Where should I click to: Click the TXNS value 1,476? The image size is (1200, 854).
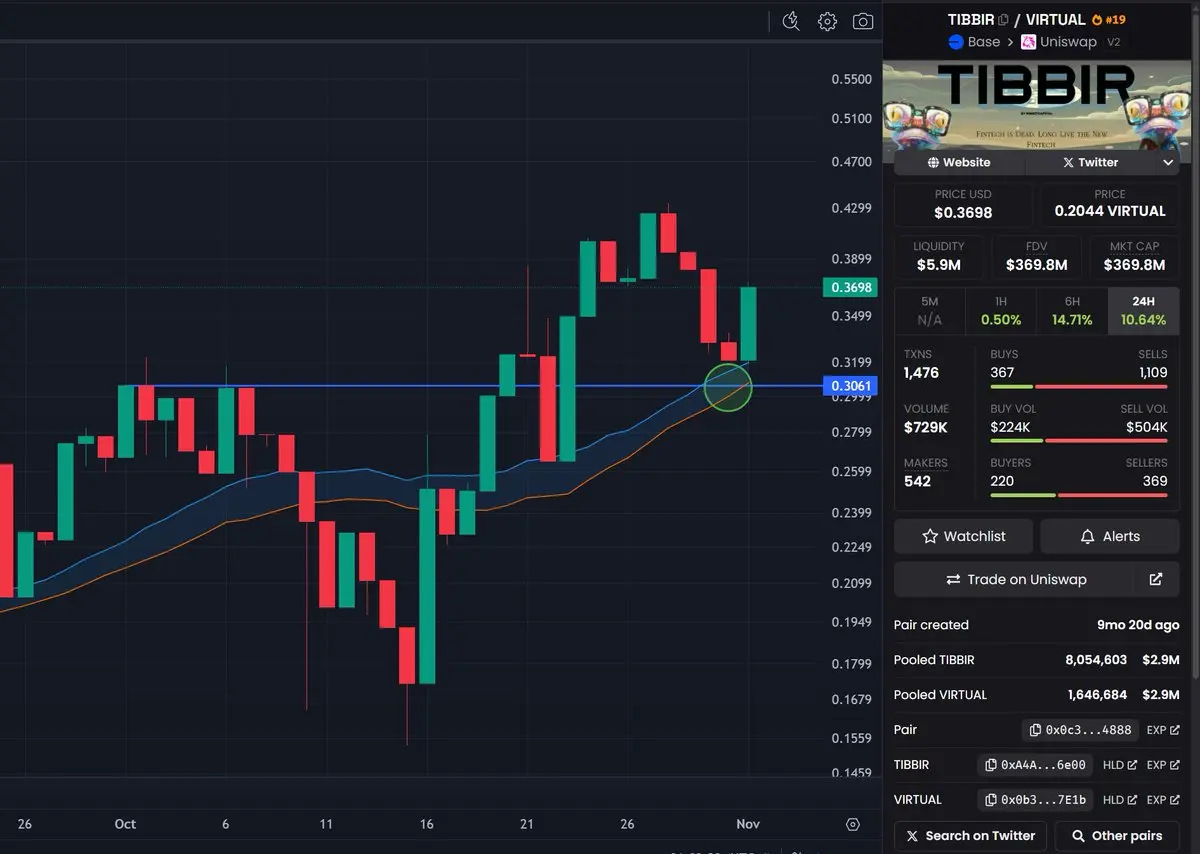coord(922,373)
